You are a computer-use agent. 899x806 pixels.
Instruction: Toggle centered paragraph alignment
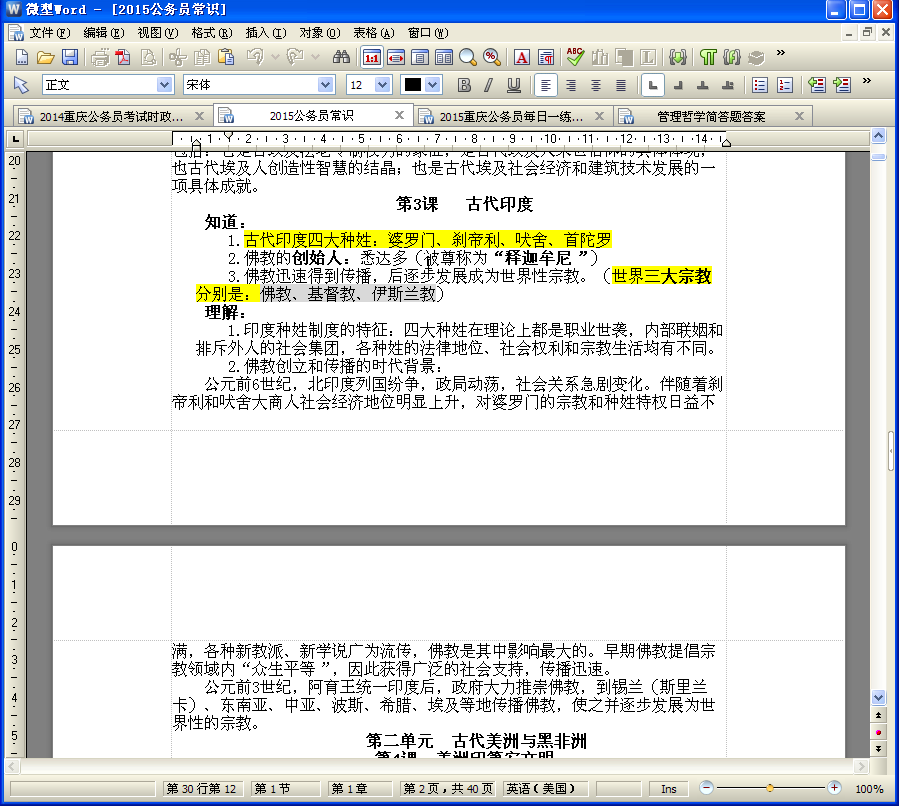(596, 85)
